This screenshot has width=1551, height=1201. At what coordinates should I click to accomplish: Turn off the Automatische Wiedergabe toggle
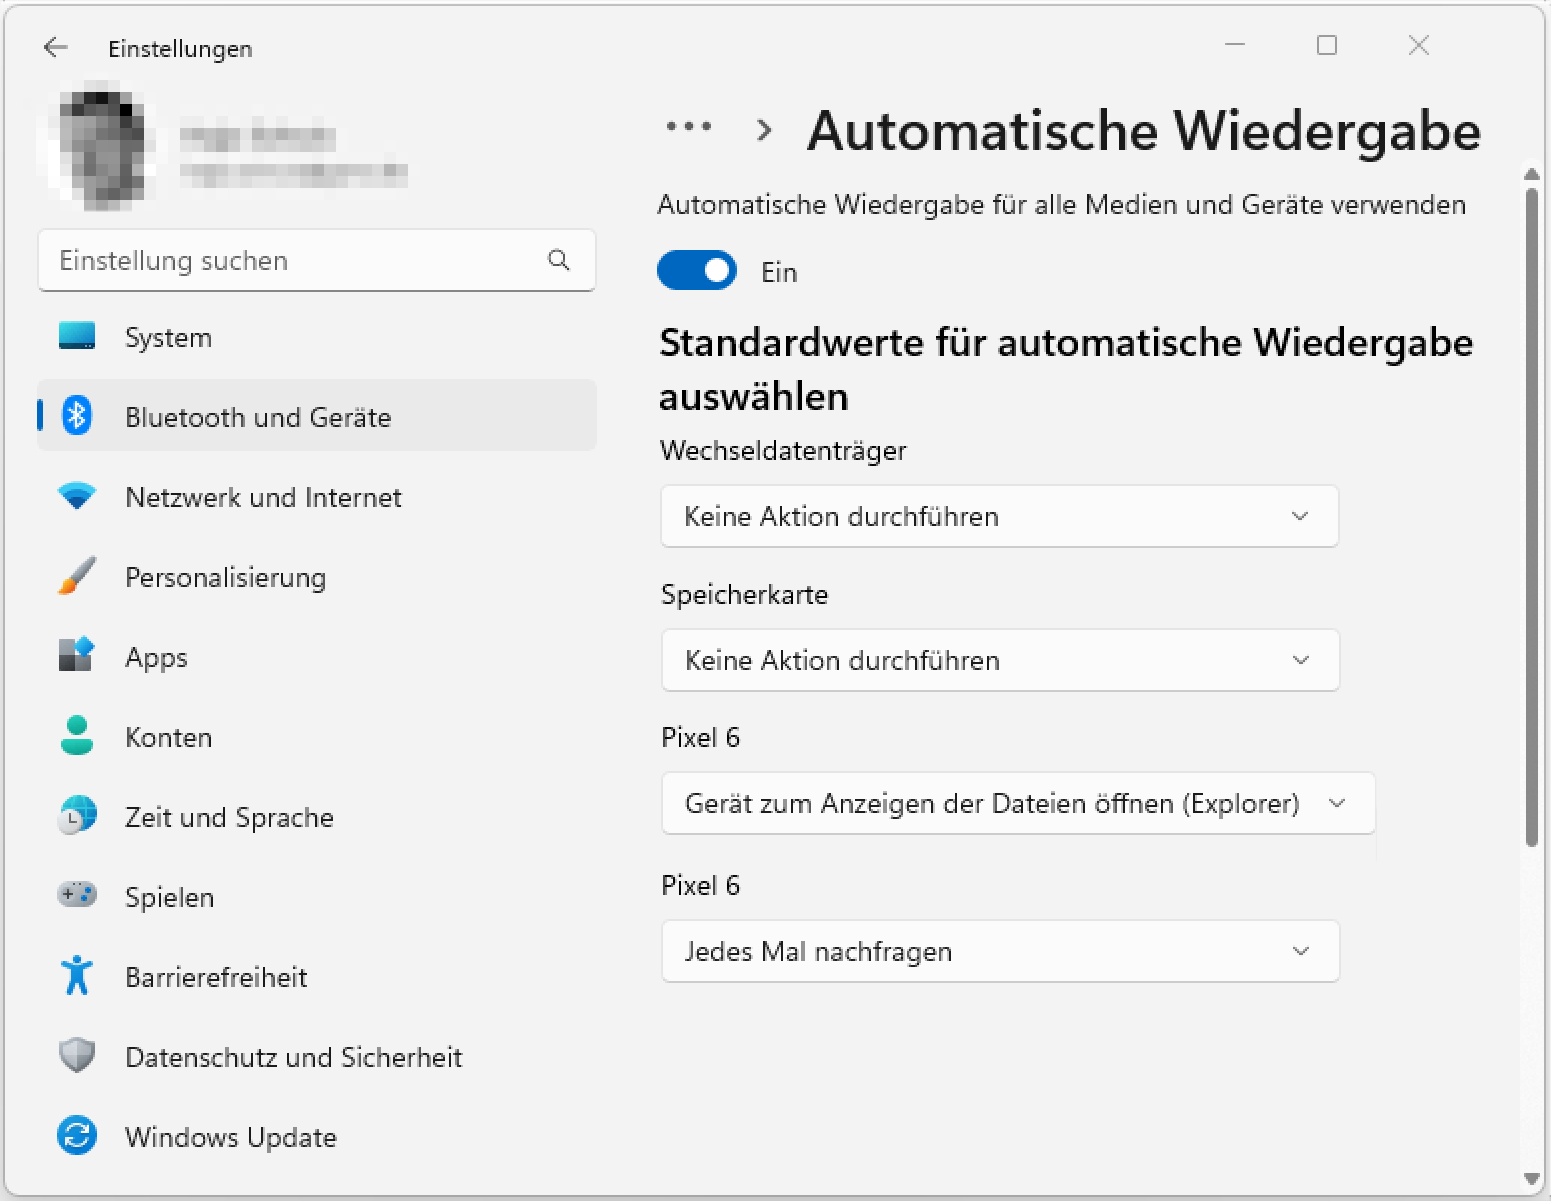(697, 271)
